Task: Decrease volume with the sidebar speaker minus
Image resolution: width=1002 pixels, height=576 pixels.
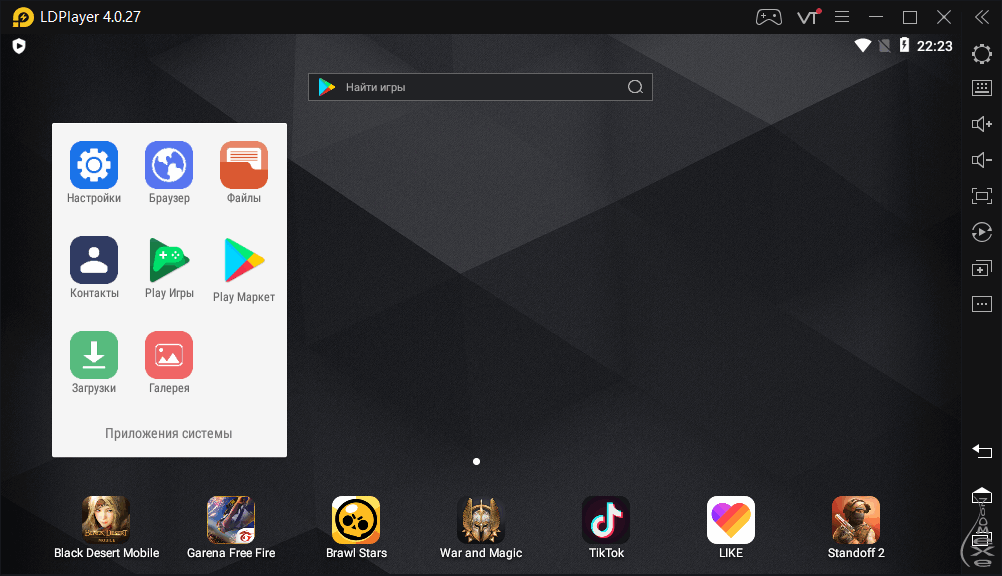Action: pyautogui.click(x=982, y=160)
